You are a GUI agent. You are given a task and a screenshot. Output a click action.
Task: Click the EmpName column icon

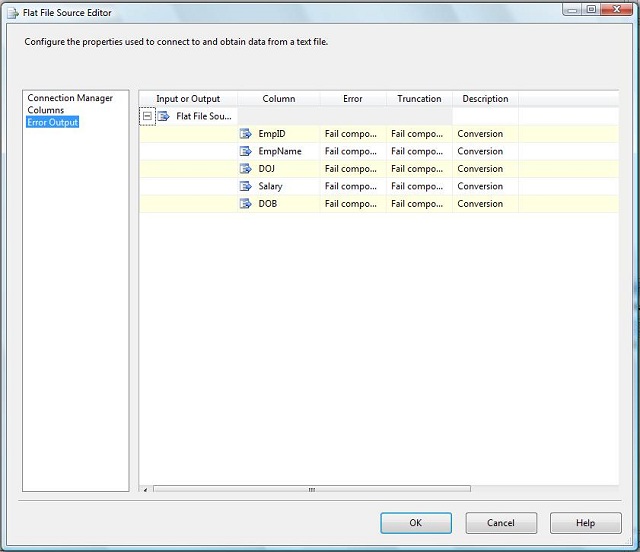pyautogui.click(x=246, y=151)
